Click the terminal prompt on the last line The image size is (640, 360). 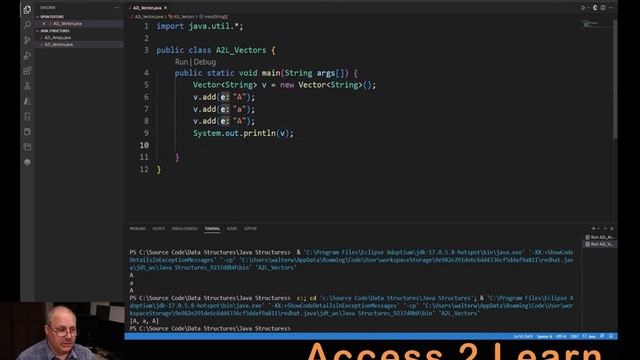tap(210, 329)
